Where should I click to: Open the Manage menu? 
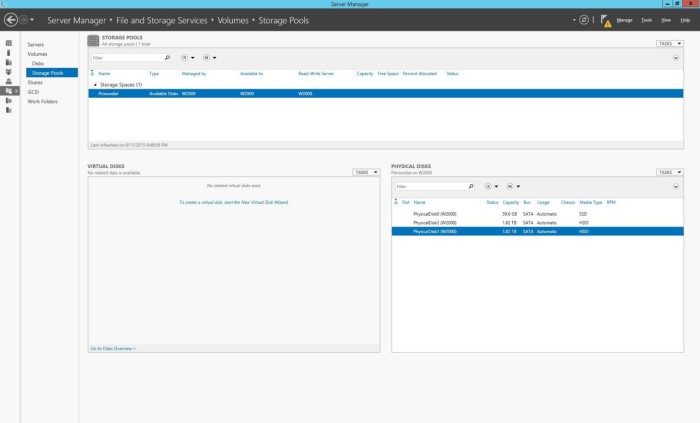pyautogui.click(x=624, y=20)
